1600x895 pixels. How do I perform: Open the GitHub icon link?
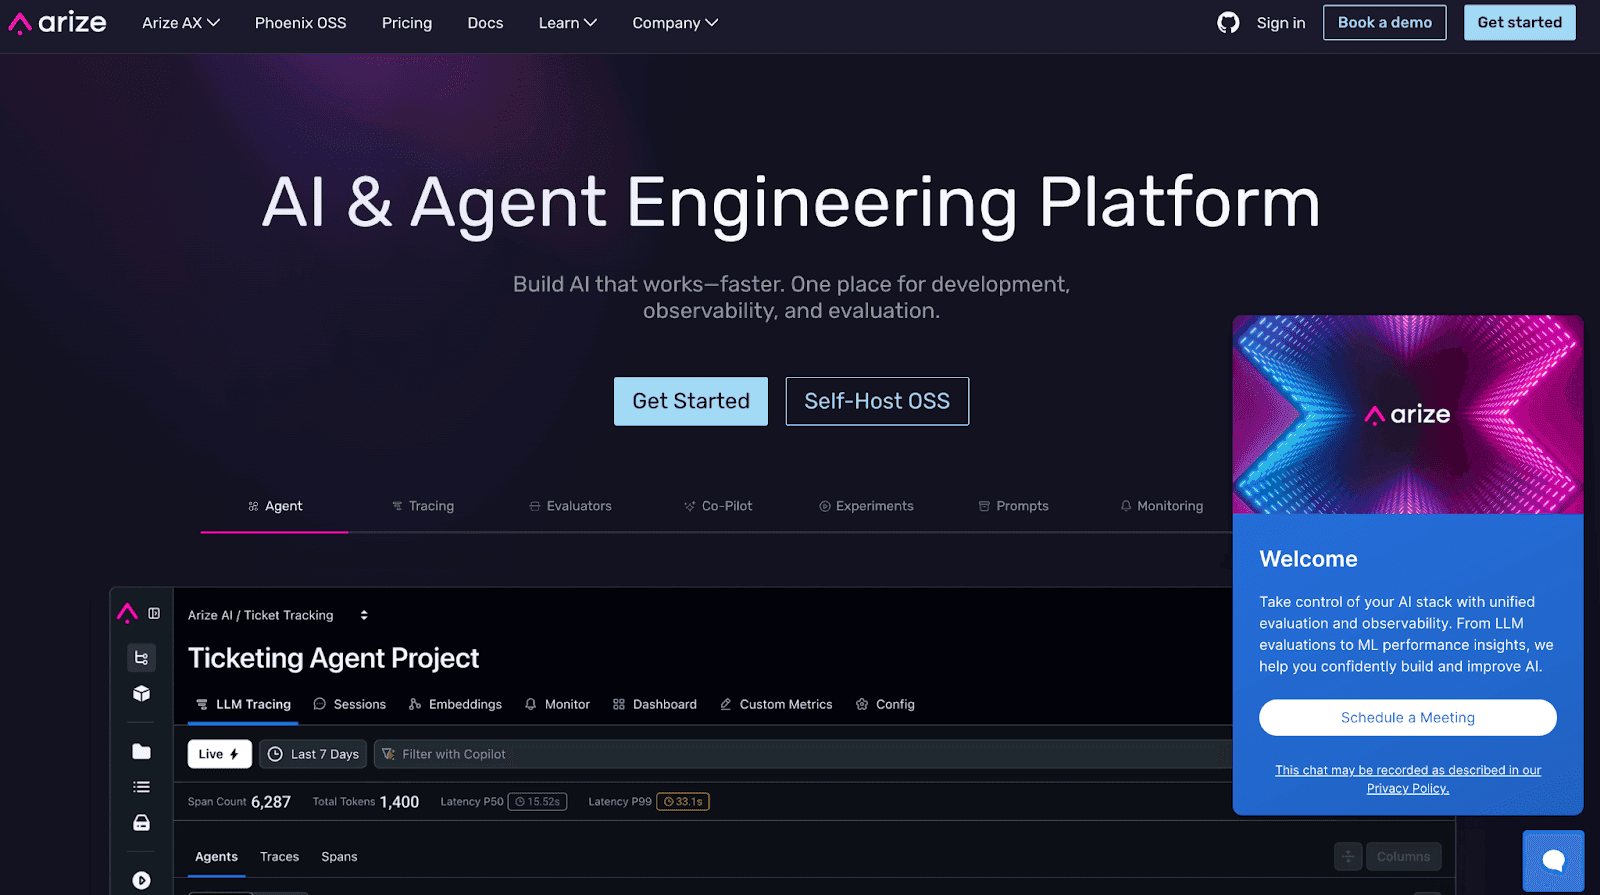click(x=1228, y=22)
